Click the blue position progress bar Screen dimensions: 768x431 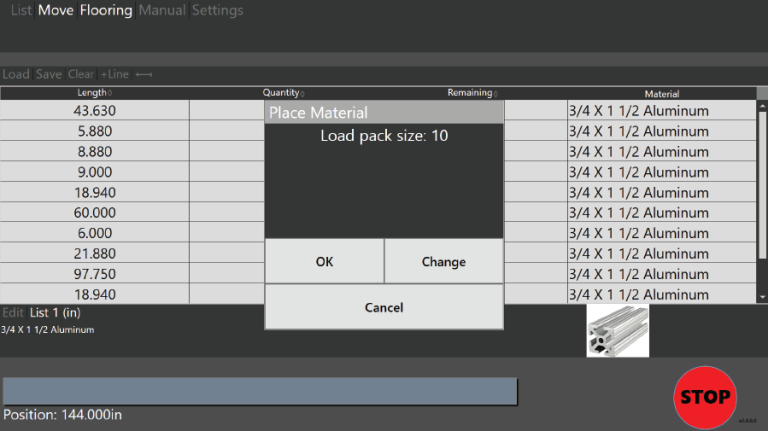tap(260, 391)
